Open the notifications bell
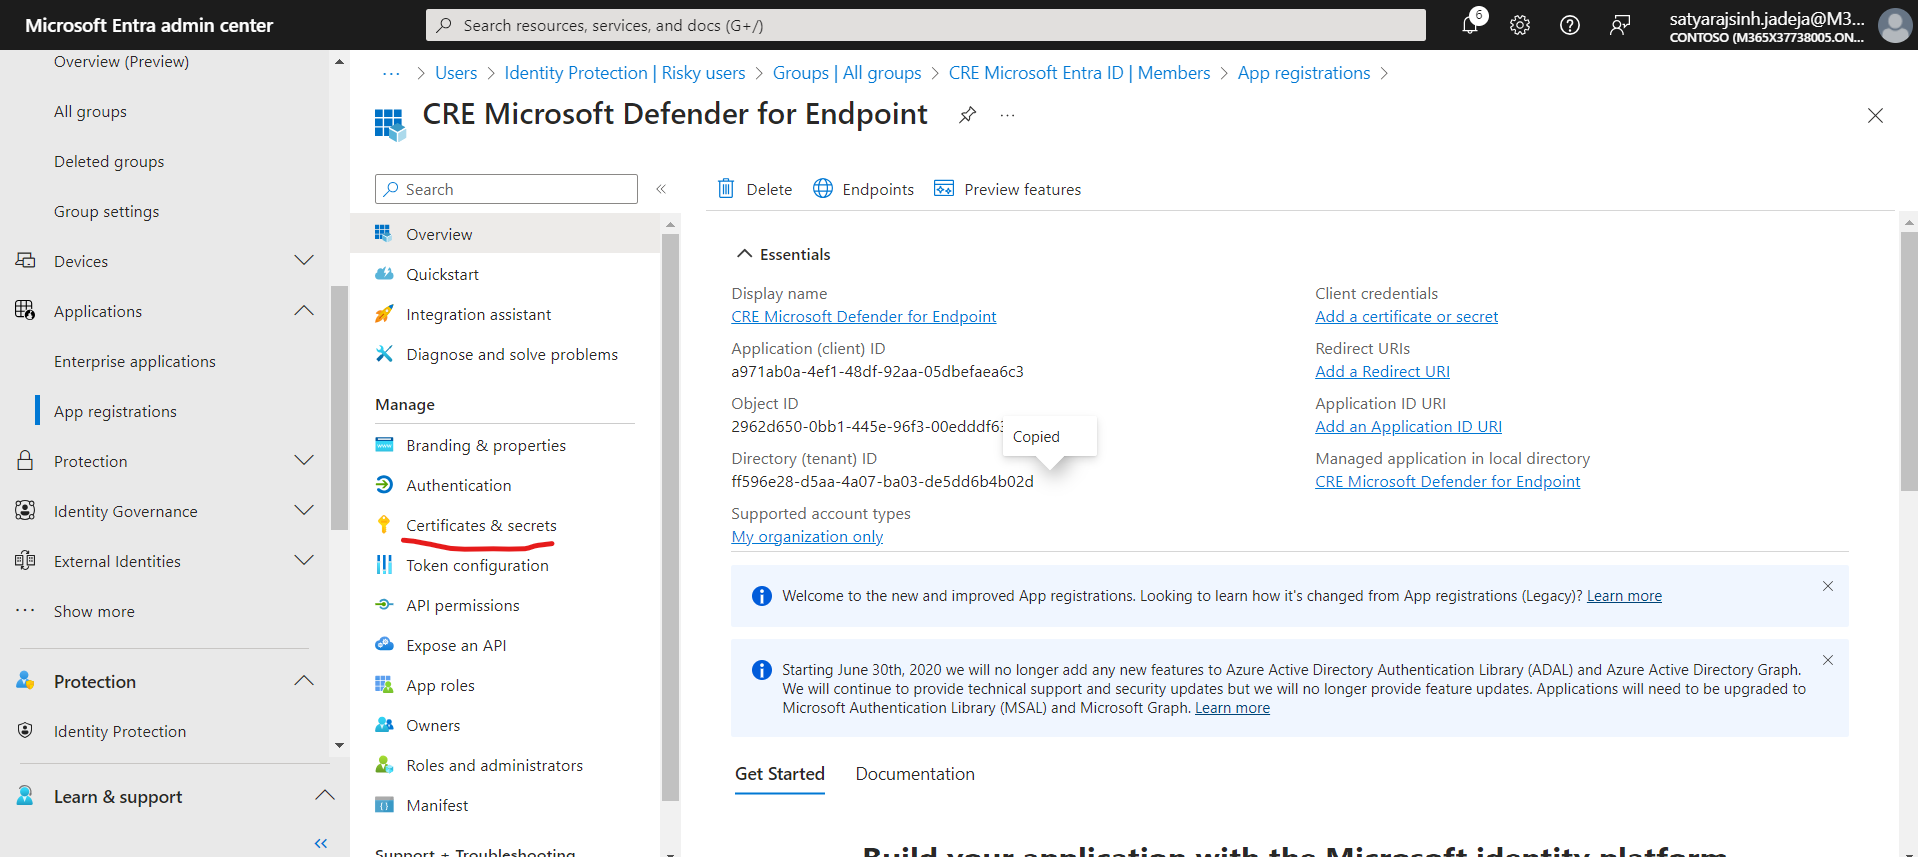 [1470, 25]
